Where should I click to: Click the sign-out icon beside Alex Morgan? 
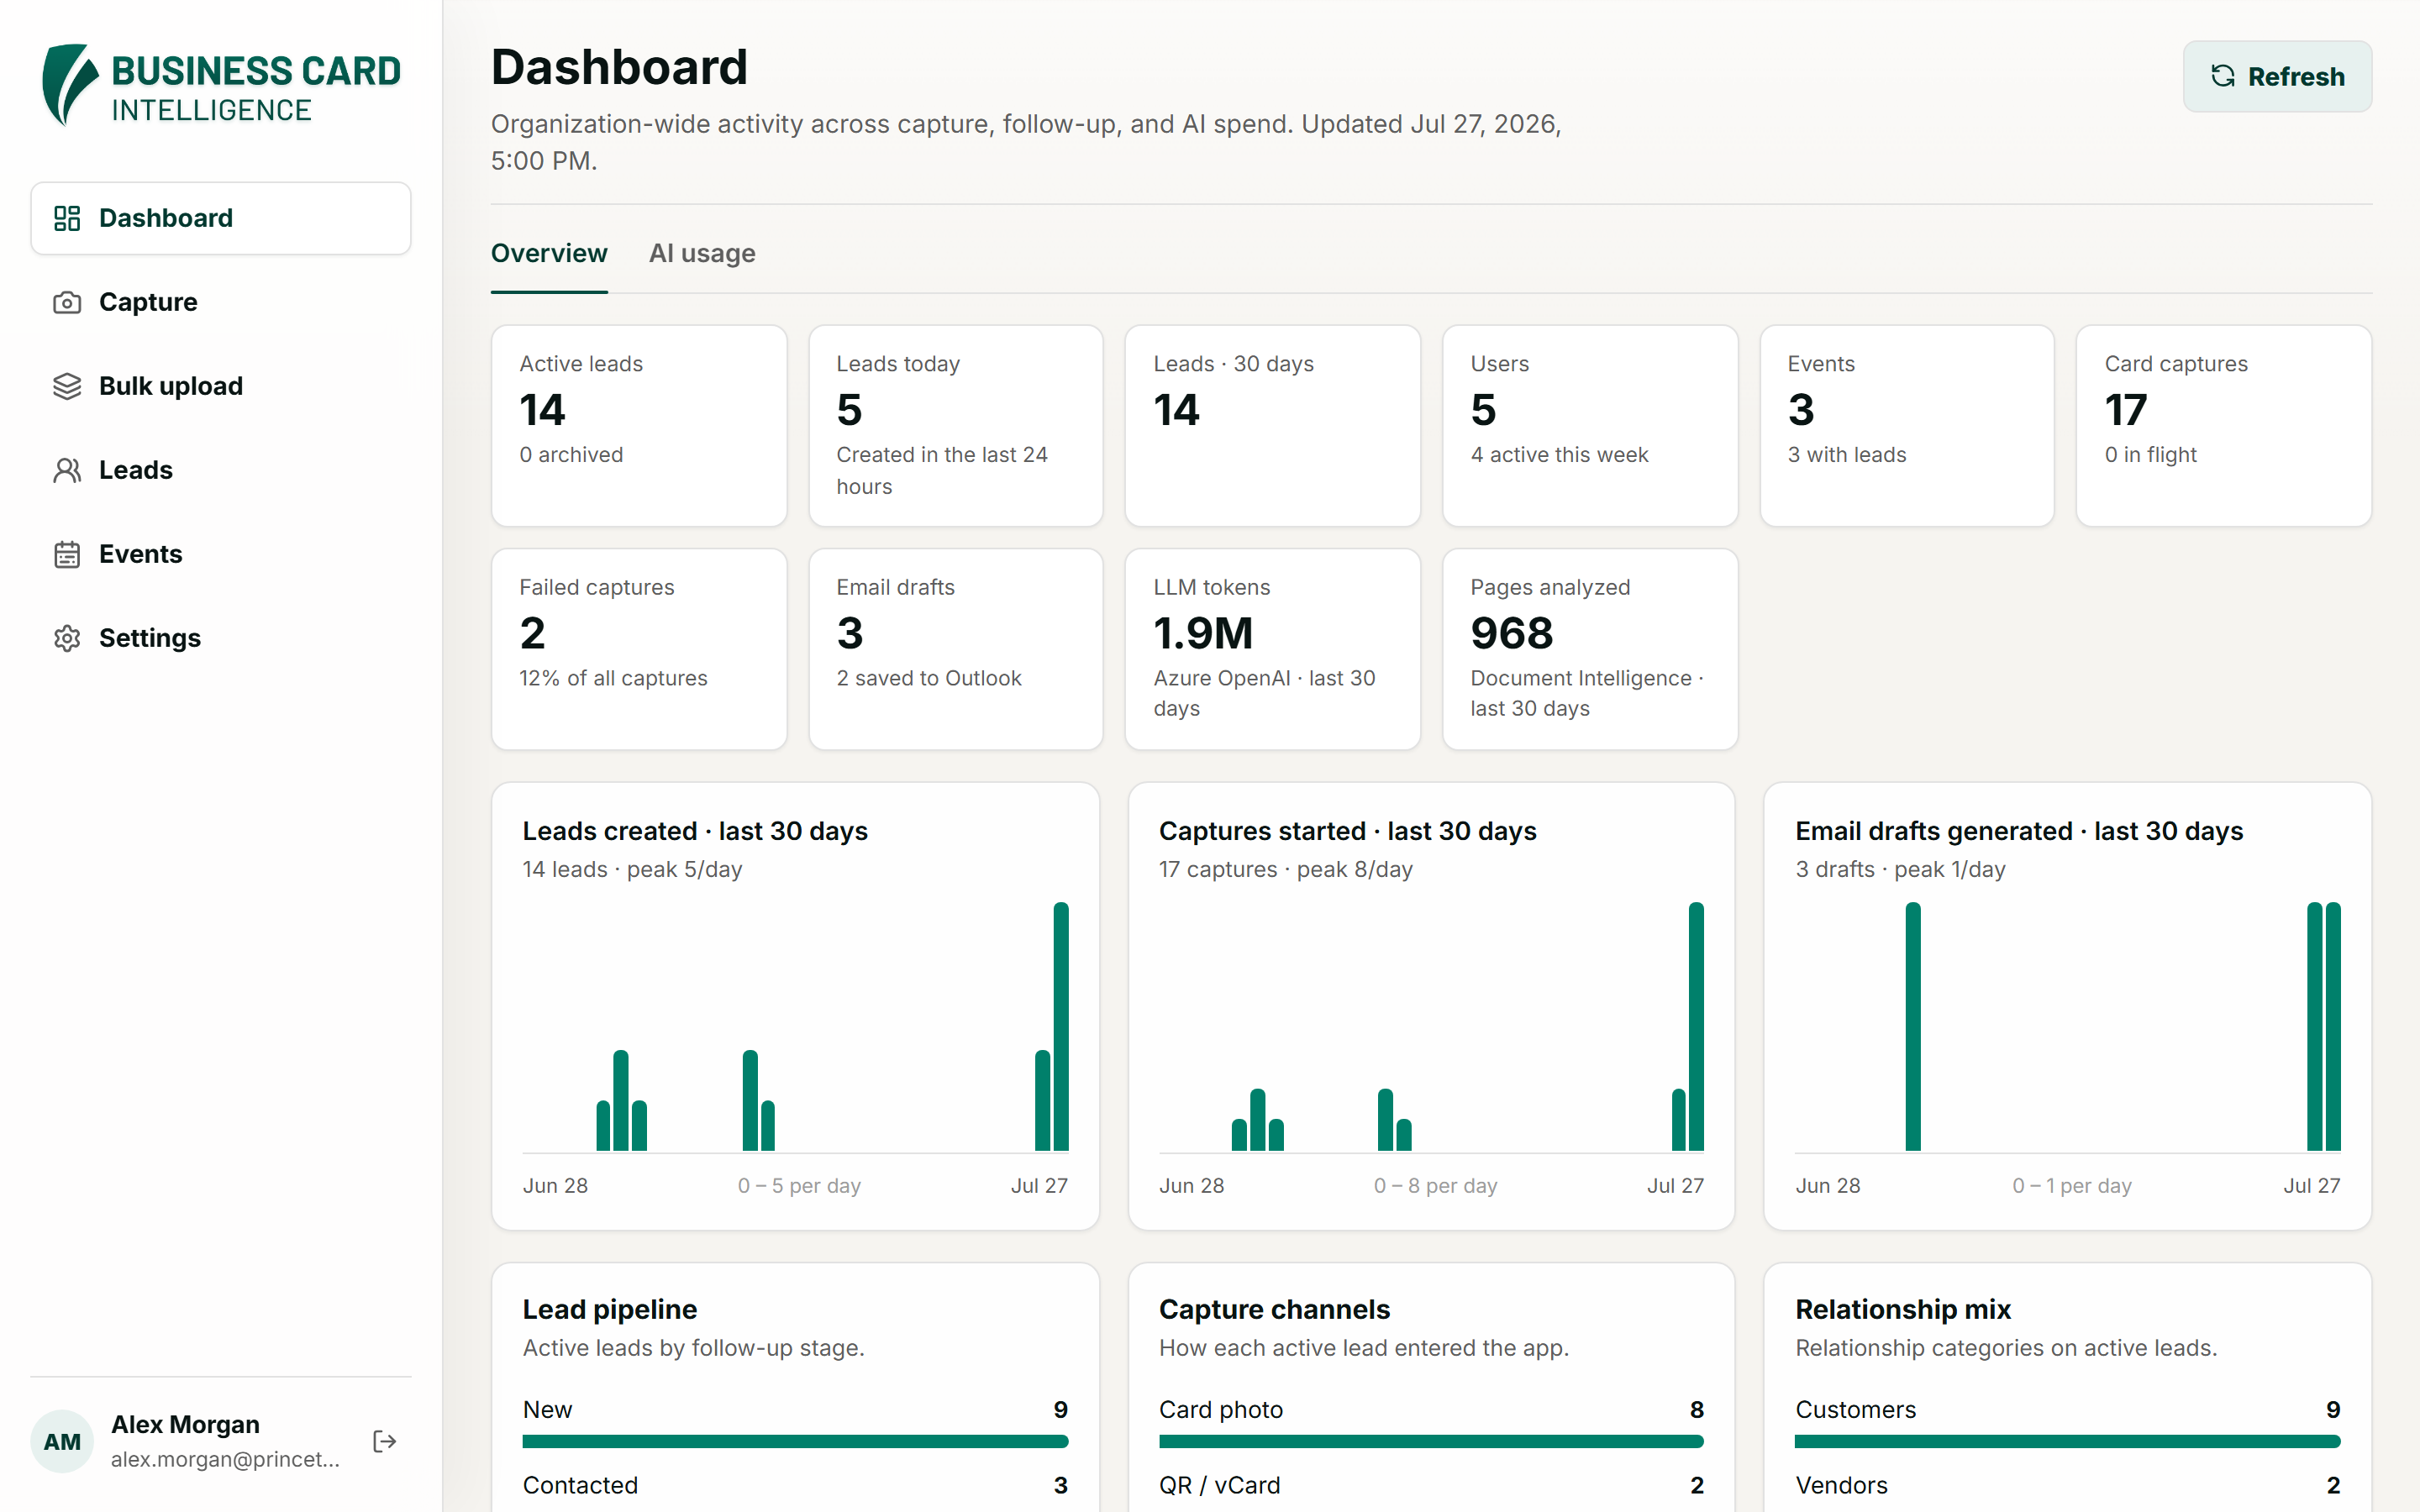click(x=385, y=1441)
